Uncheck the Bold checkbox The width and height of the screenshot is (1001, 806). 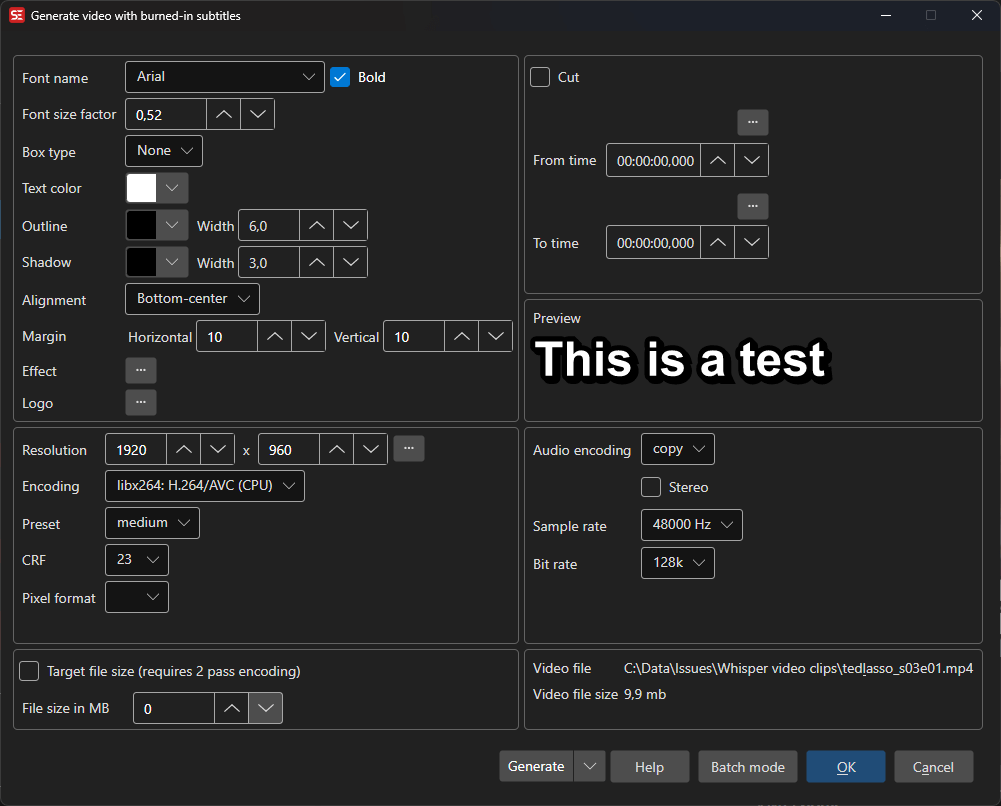(x=340, y=77)
